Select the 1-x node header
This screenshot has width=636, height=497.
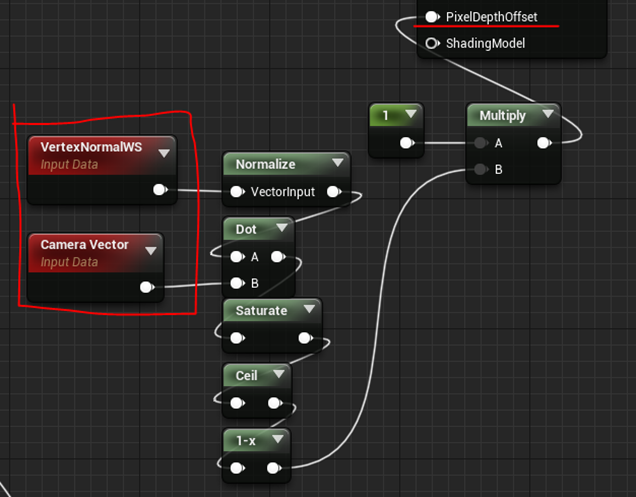pyautogui.click(x=257, y=441)
